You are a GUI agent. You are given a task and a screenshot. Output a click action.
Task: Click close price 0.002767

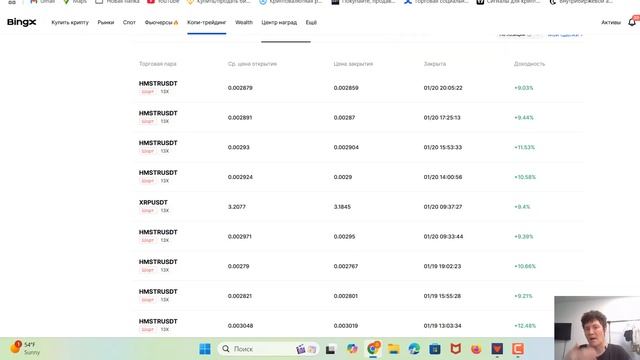346,267
